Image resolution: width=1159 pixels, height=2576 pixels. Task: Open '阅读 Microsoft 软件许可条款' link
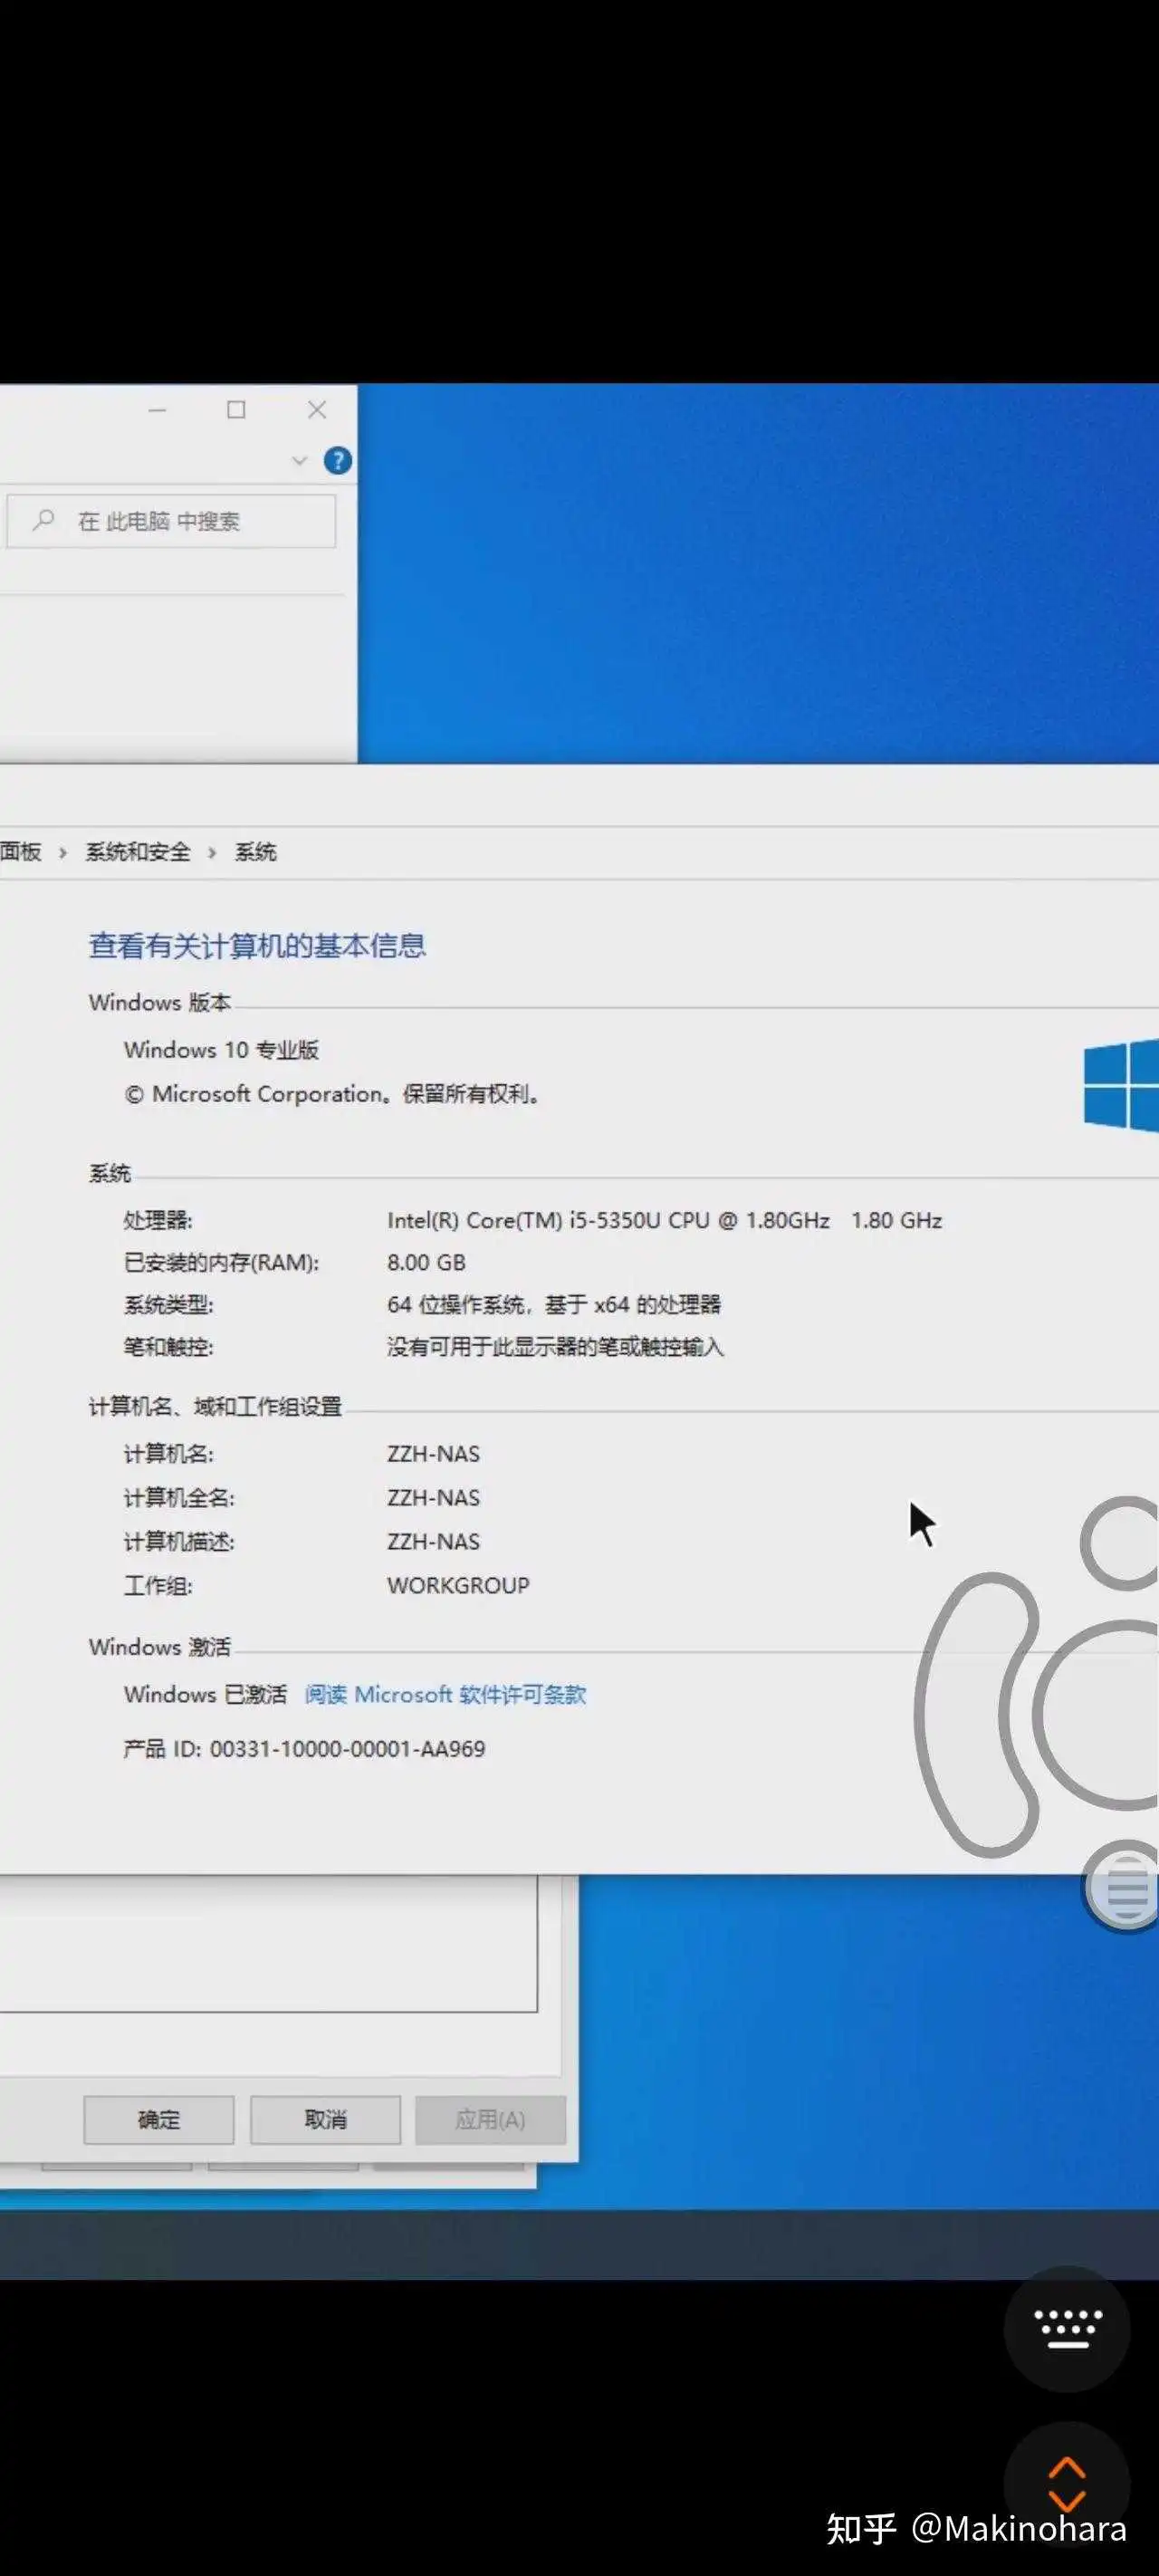pos(445,1694)
